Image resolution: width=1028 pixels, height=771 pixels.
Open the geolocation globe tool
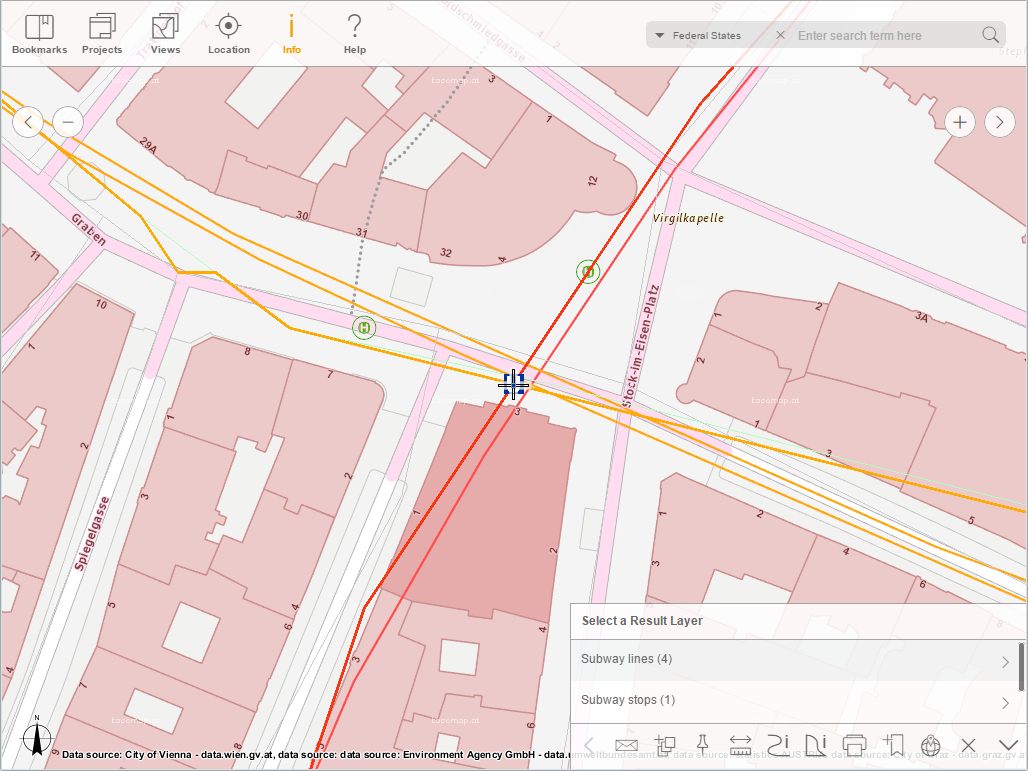929,745
